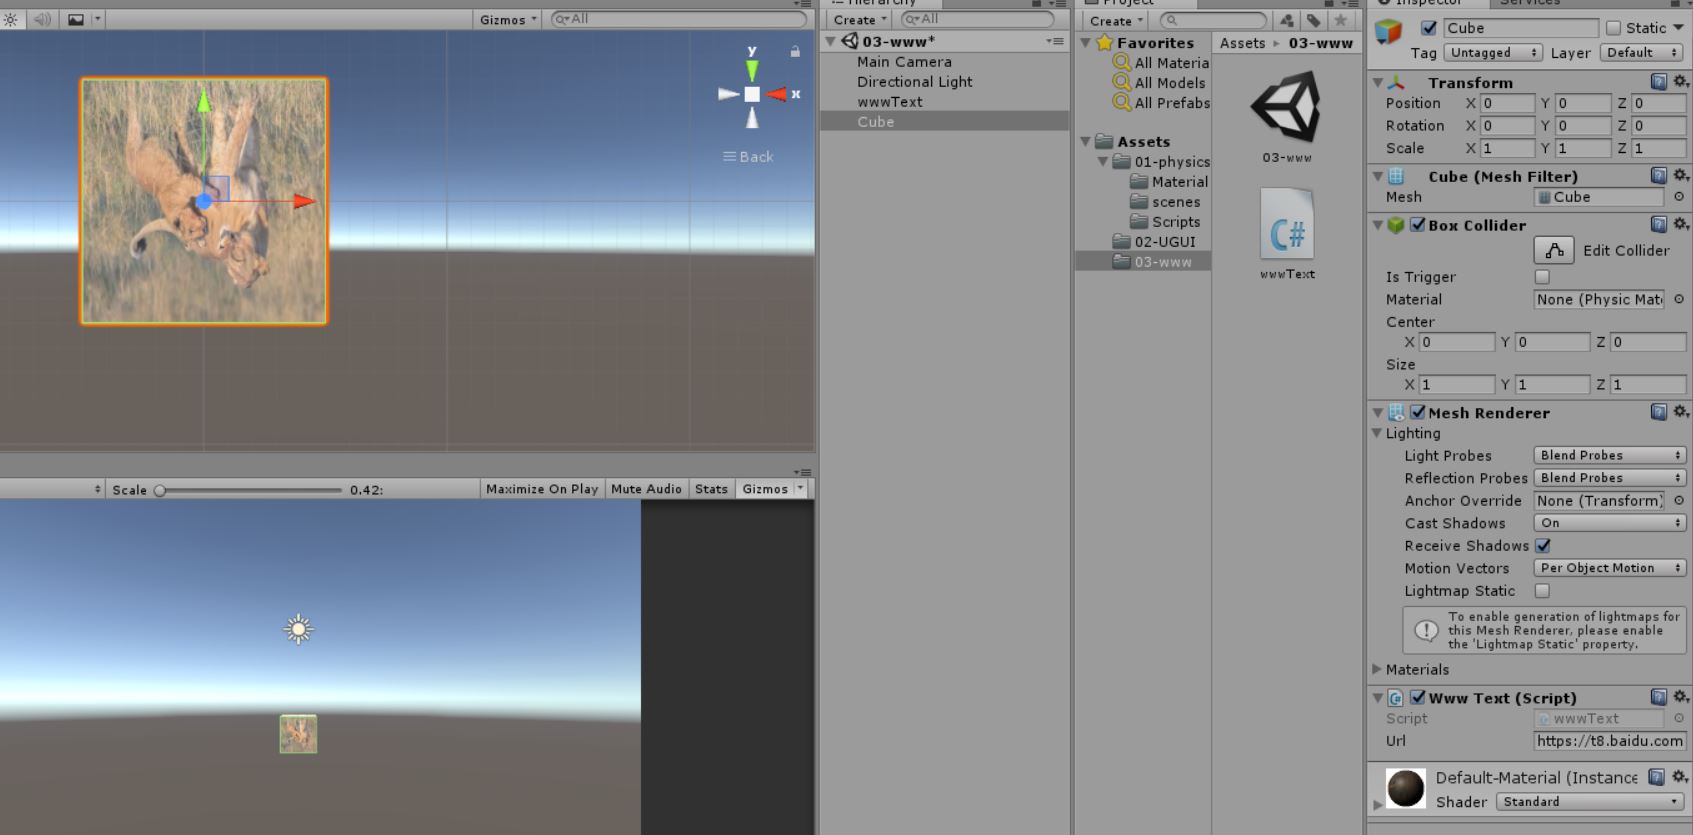Select Main Camera in Hierarchy
The height and width of the screenshot is (835, 1693).
pyautogui.click(x=904, y=62)
